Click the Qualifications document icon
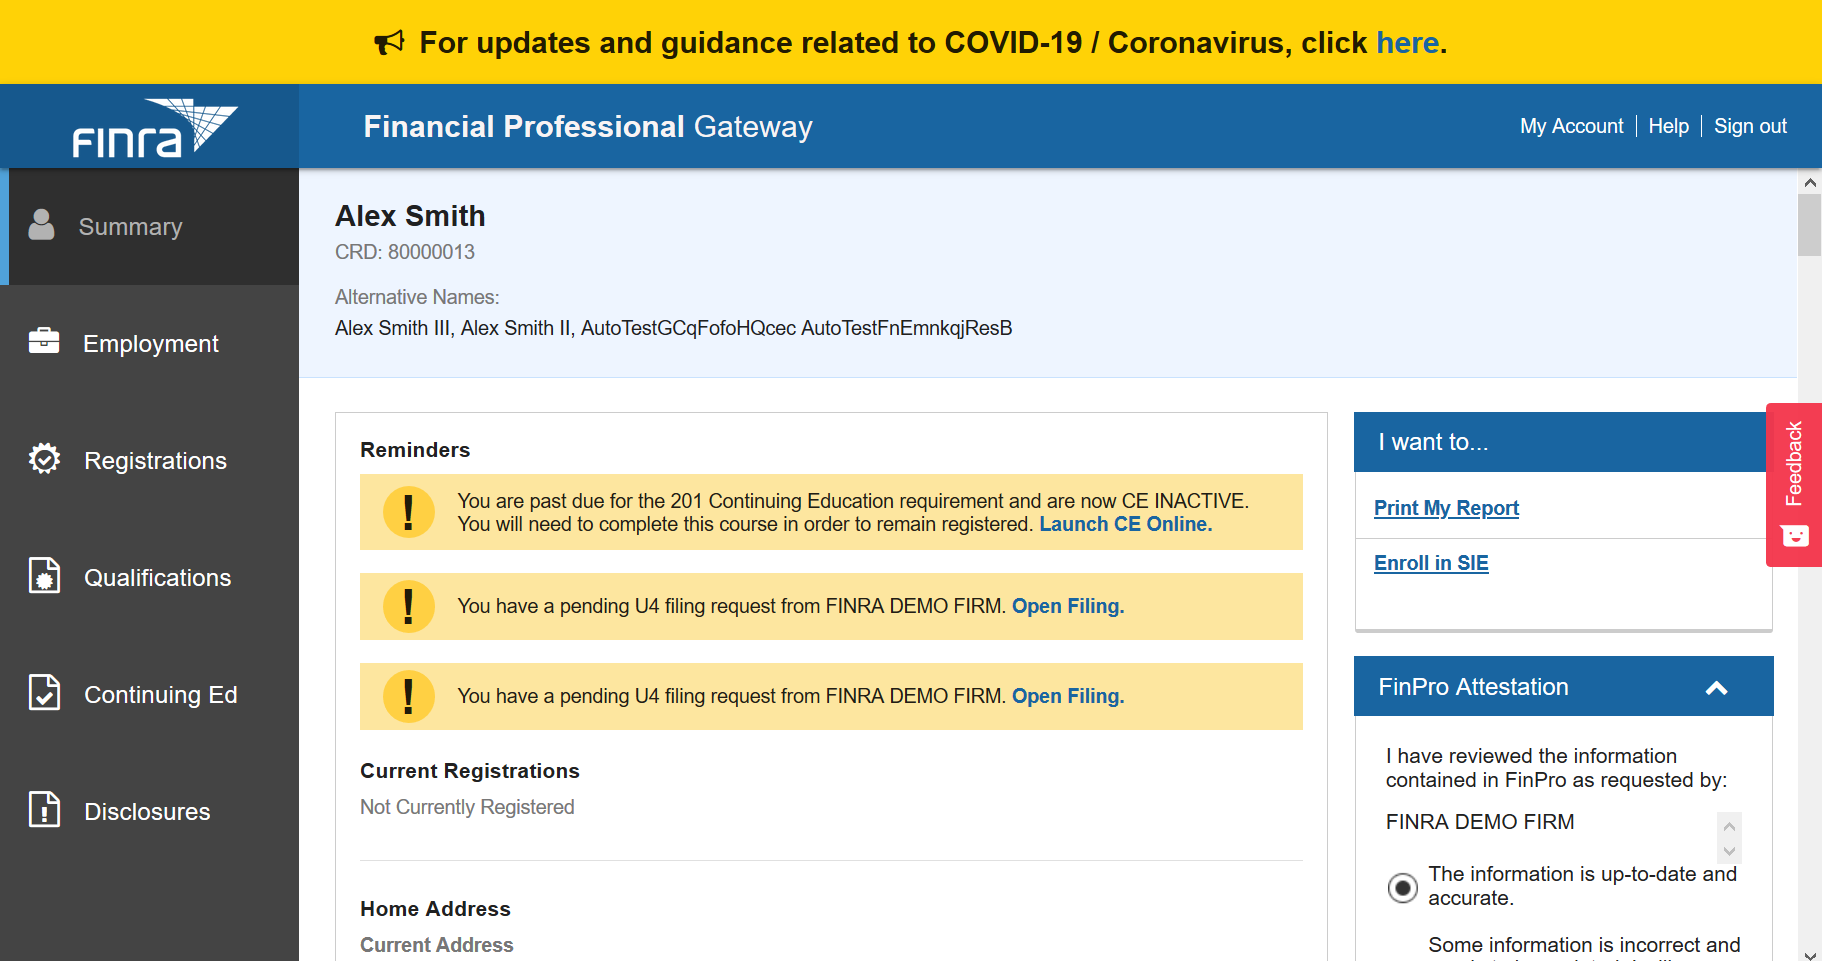The width and height of the screenshot is (1822, 961). coord(43,576)
